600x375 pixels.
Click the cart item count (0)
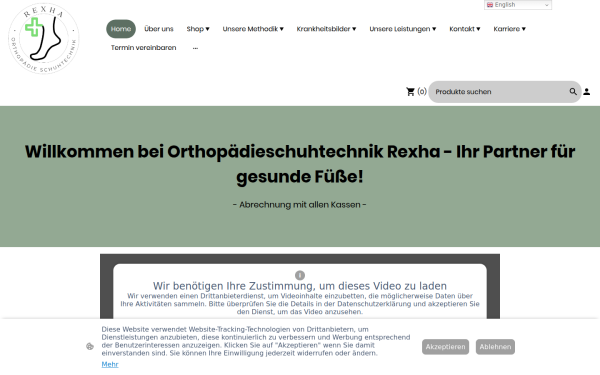pos(422,92)
